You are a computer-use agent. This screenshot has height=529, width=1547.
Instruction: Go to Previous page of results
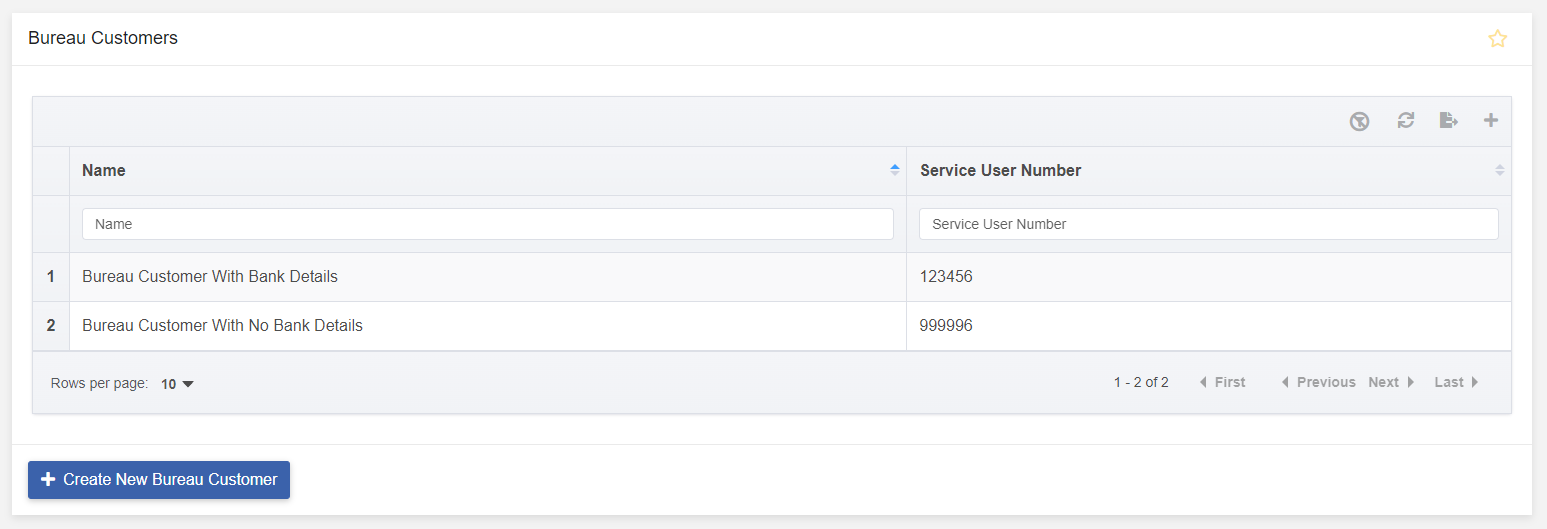[x=1318, y=382]
